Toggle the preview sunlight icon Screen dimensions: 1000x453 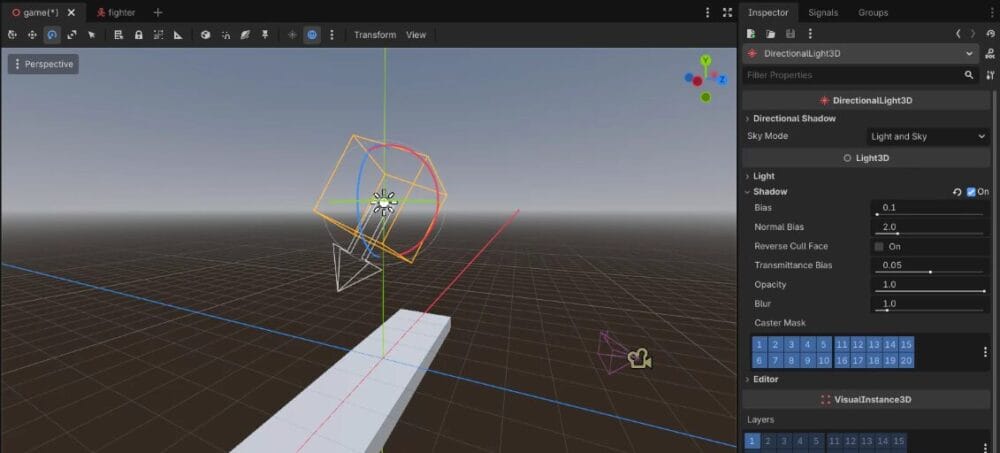292,35
